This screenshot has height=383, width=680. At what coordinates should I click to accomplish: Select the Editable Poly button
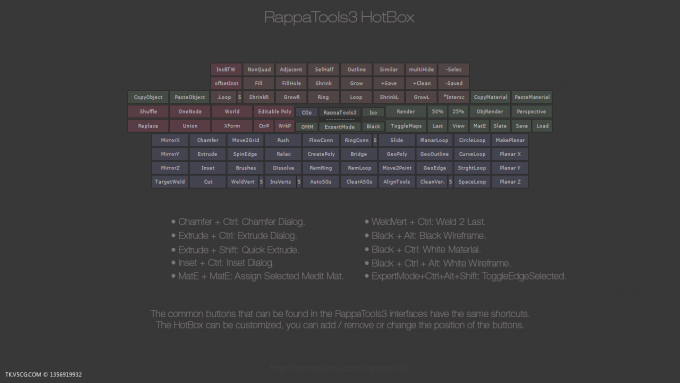coord(274,111)
